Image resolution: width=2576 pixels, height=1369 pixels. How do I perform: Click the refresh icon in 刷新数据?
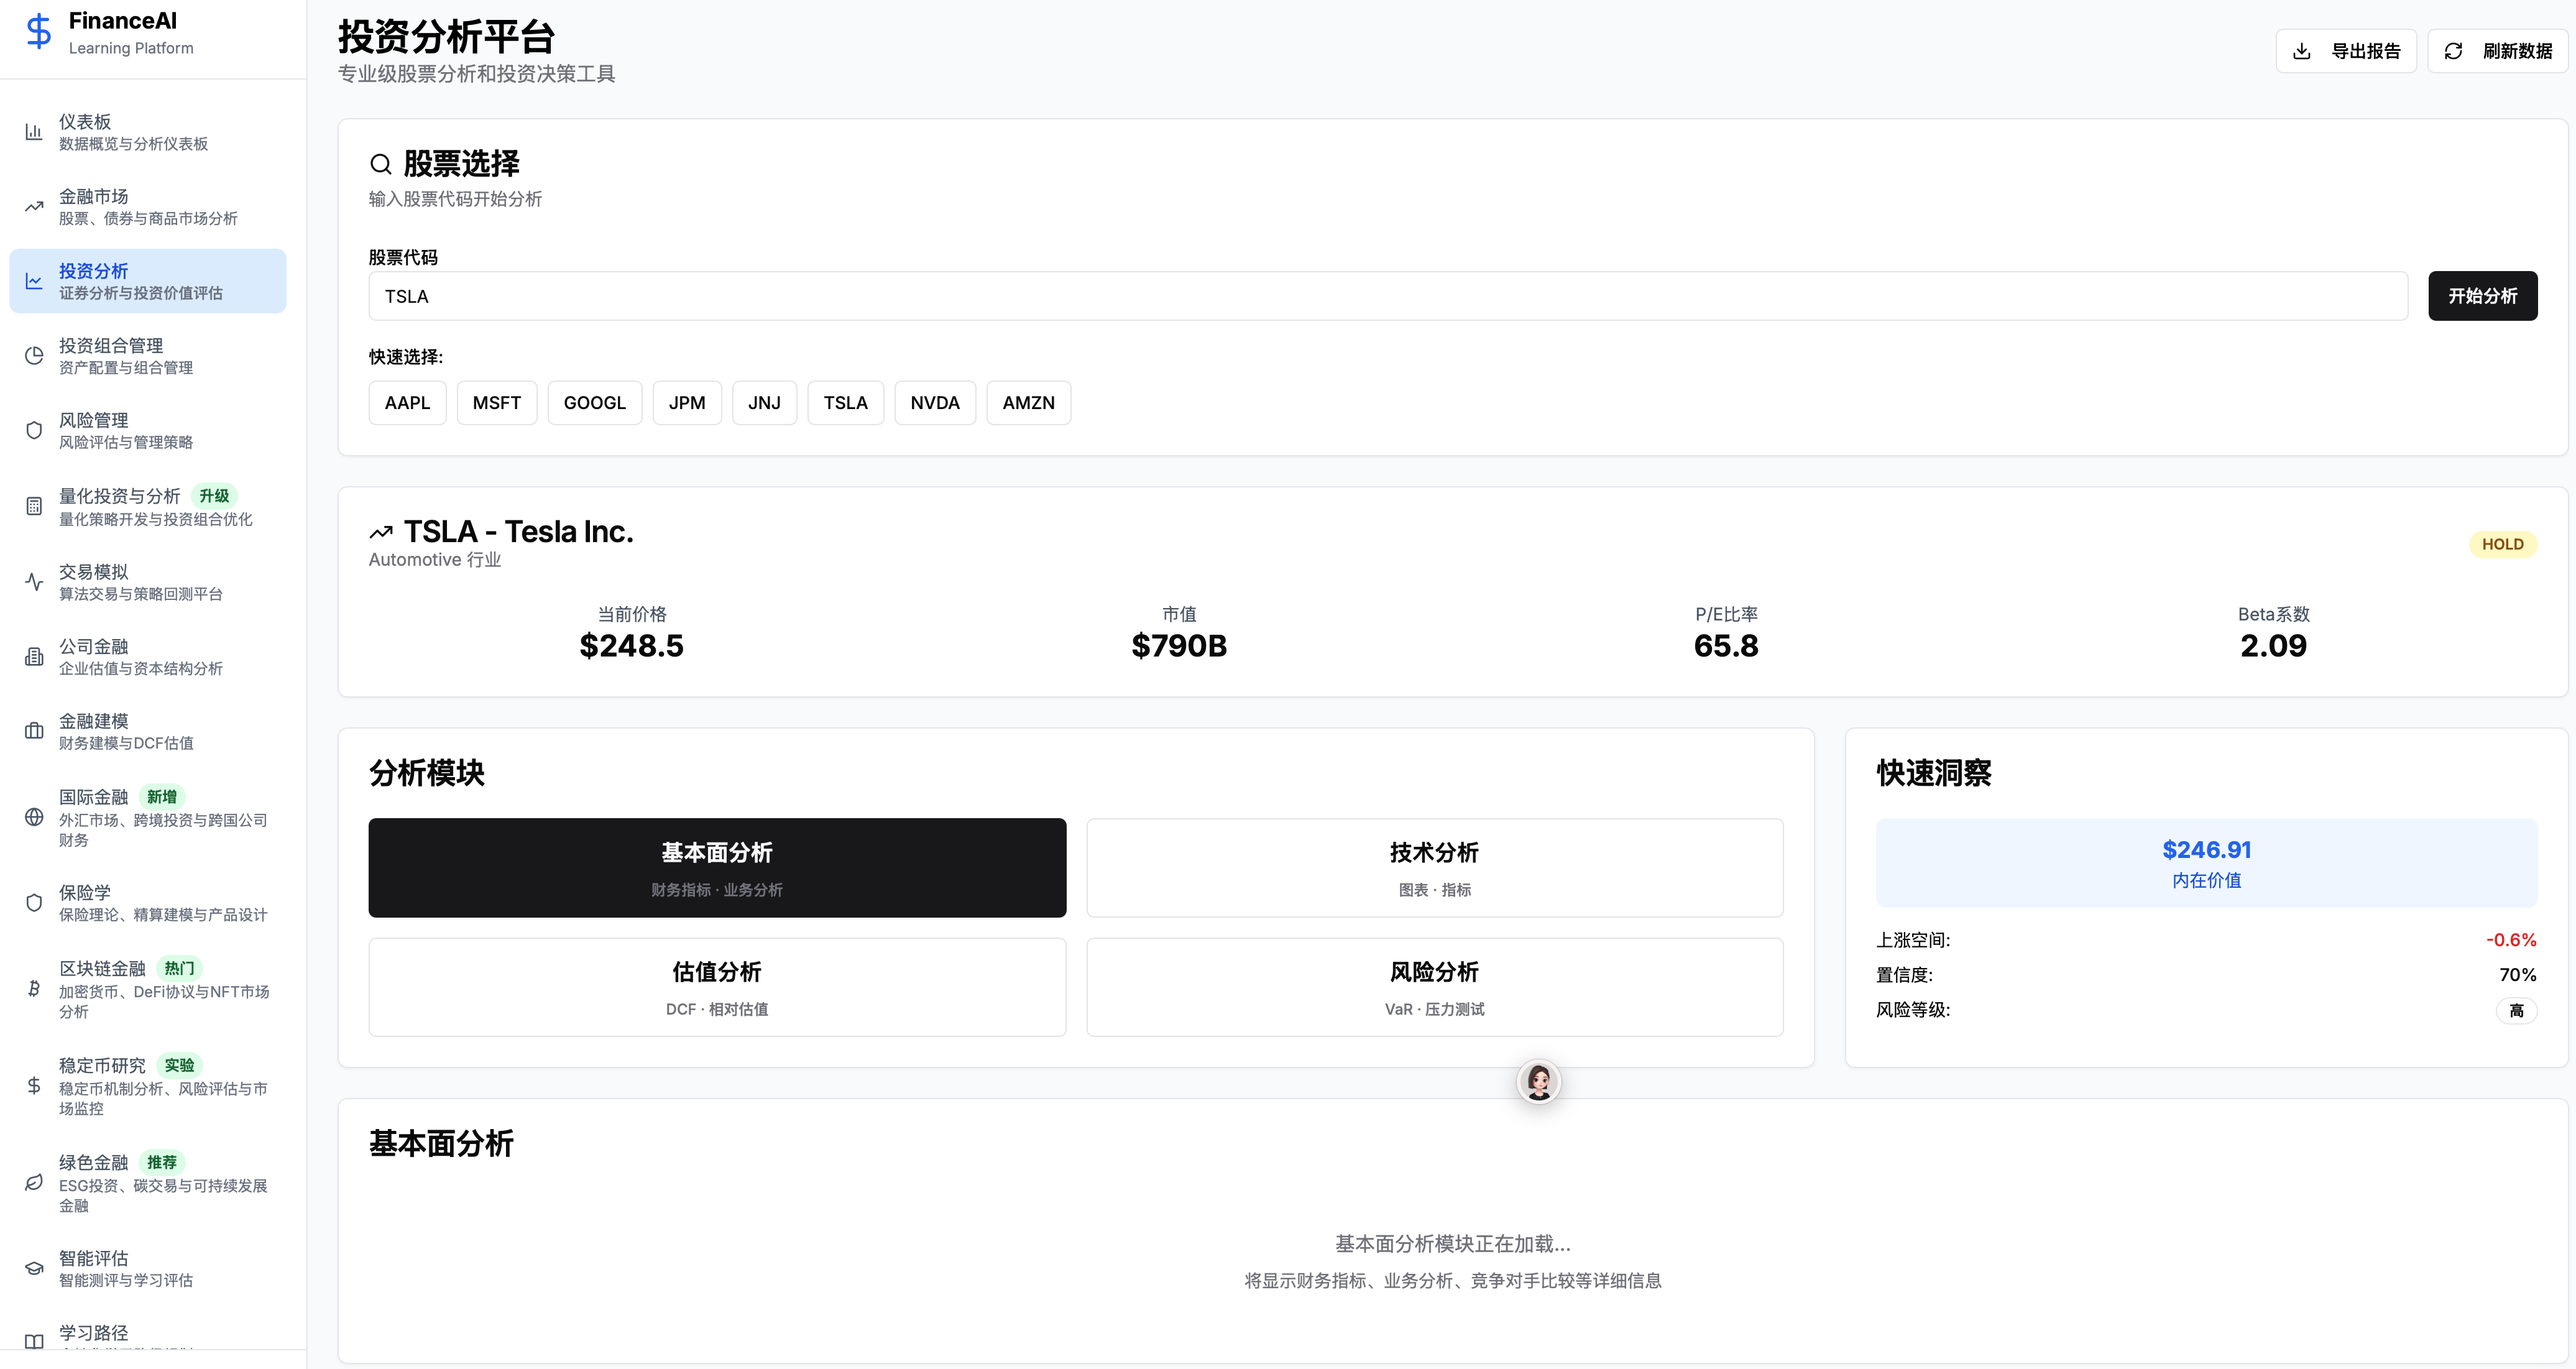coord(2453,51)
